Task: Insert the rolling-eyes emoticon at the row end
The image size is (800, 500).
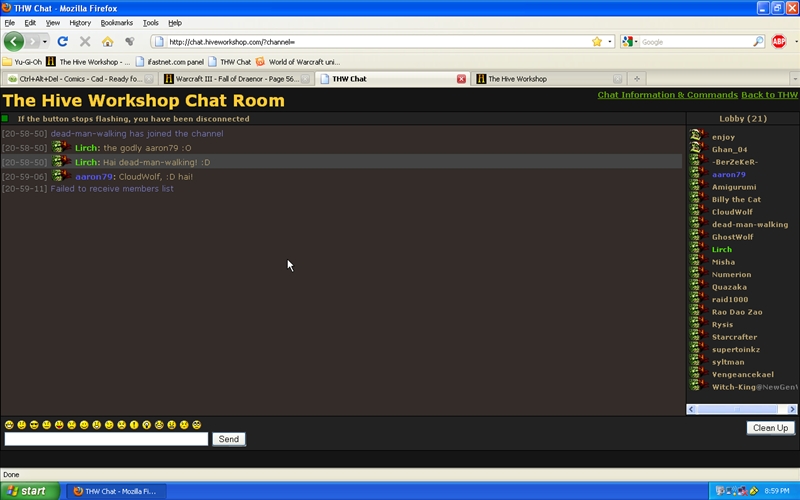Action: [196, 424]
